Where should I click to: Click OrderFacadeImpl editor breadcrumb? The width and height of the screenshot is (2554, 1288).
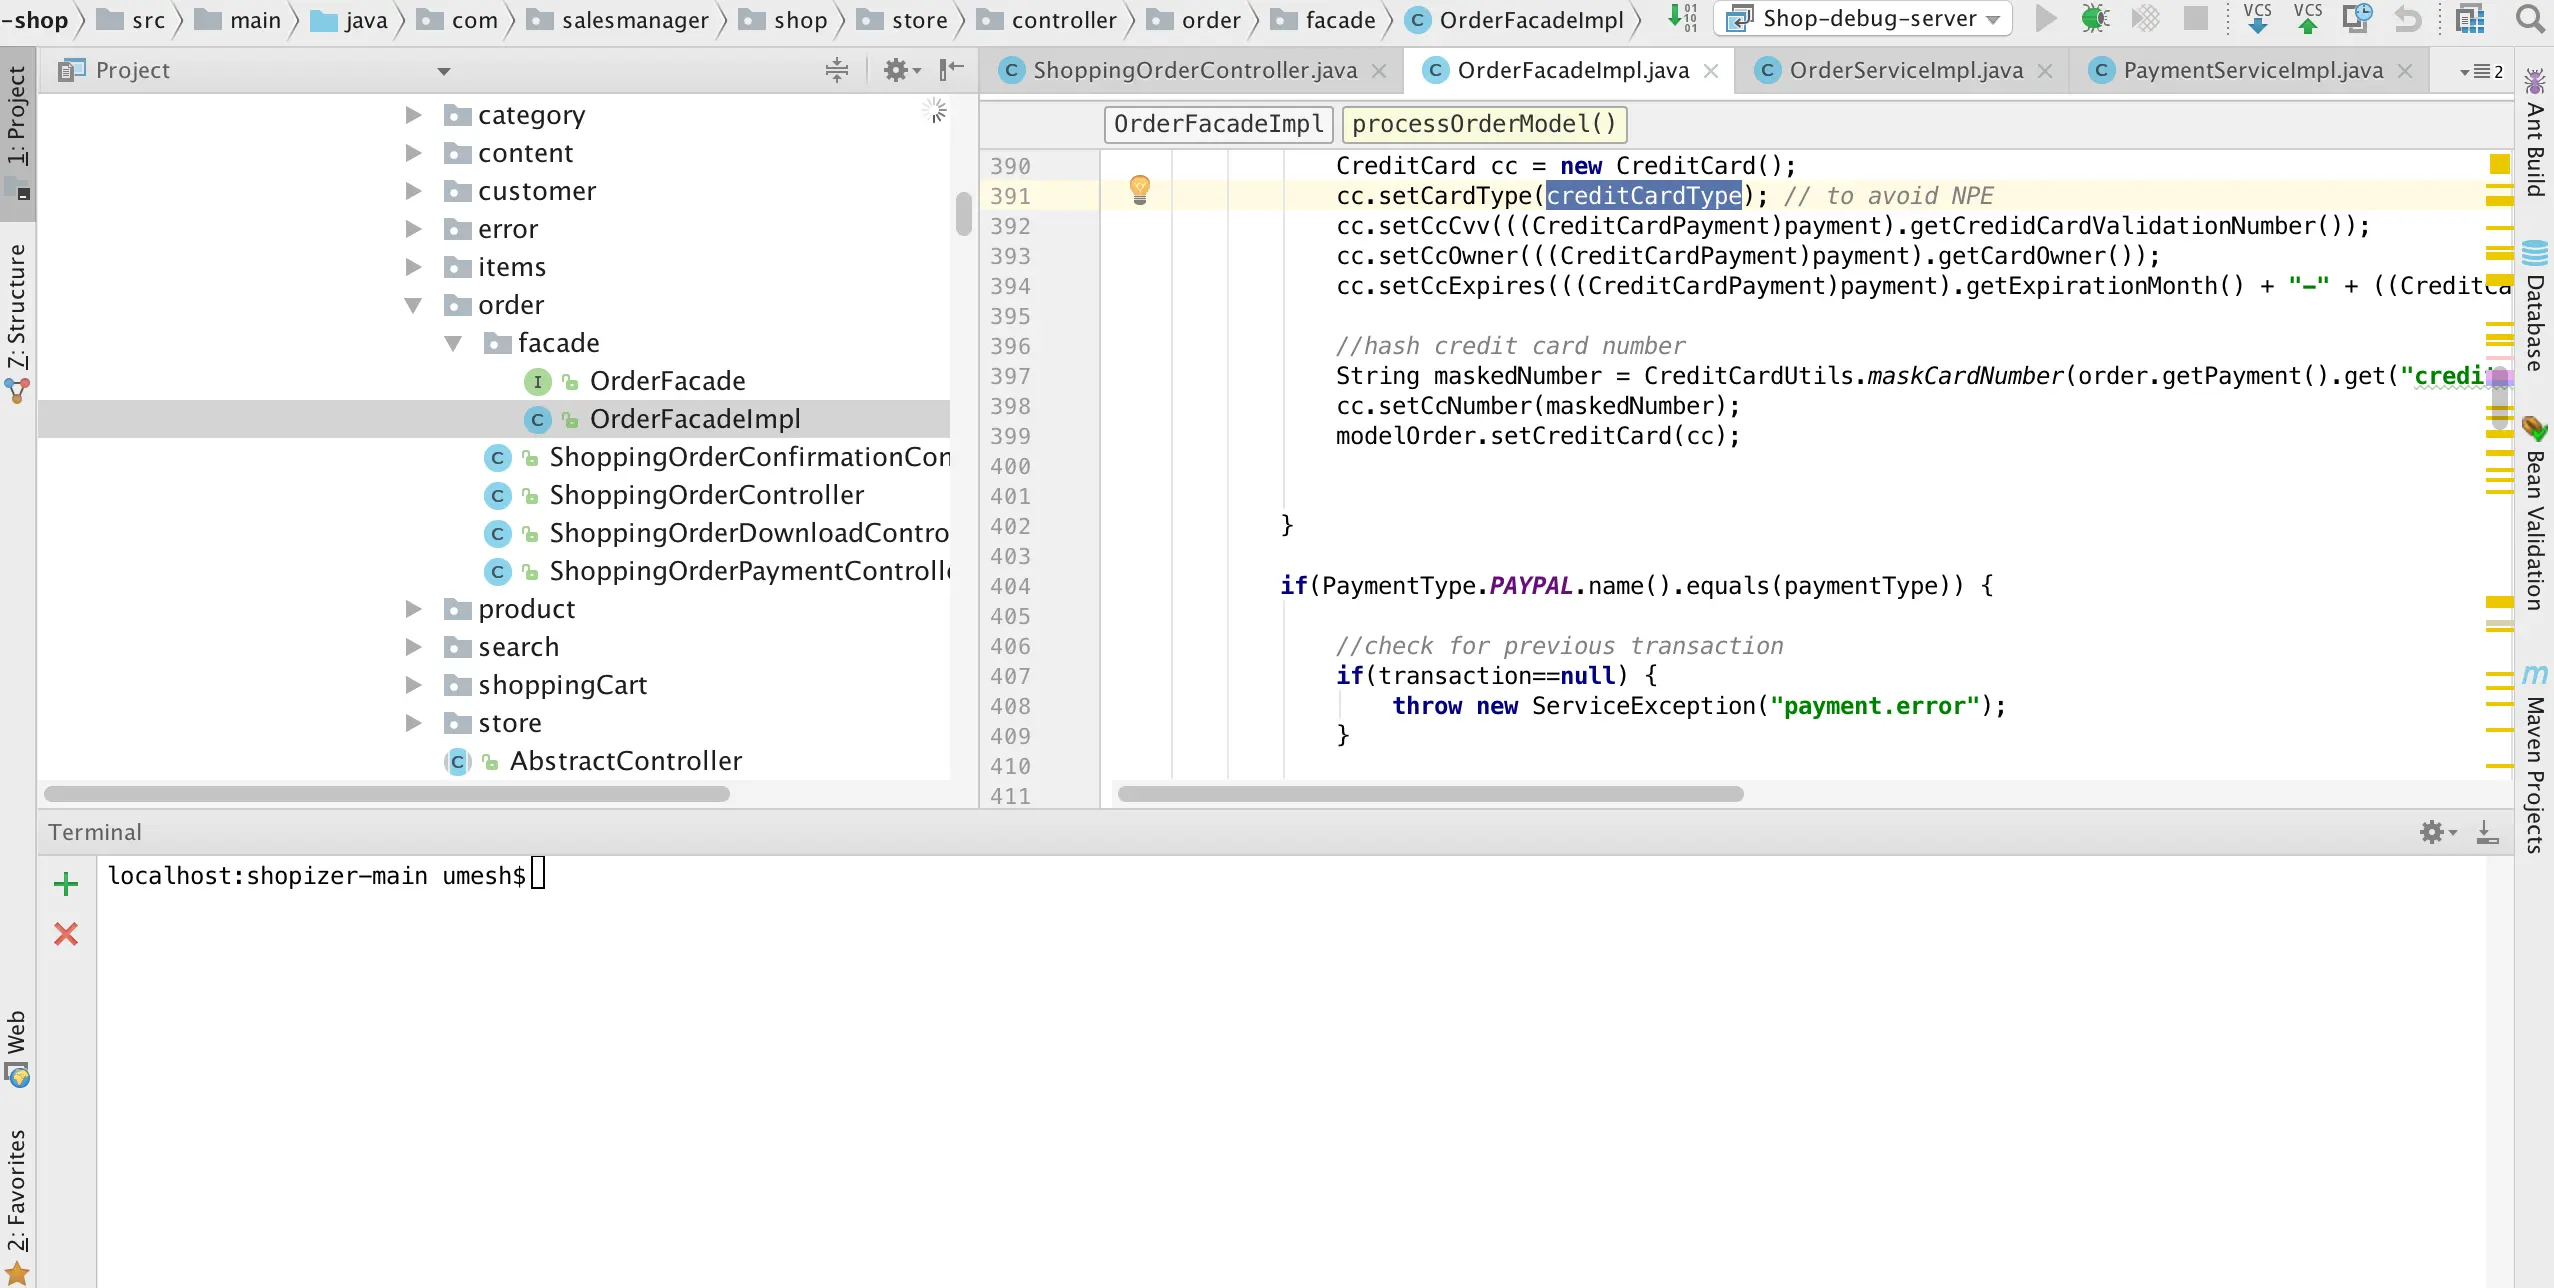[1218, 124]
